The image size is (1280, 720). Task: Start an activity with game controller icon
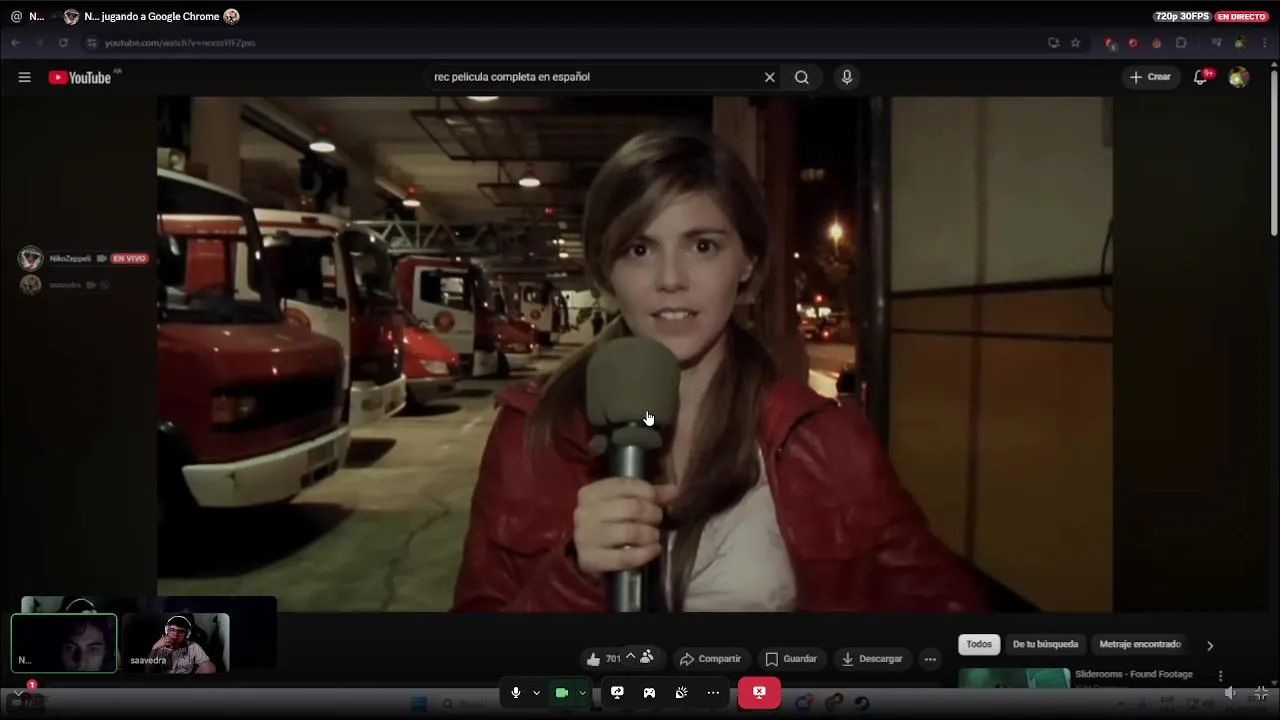click(x=649, y=692)
